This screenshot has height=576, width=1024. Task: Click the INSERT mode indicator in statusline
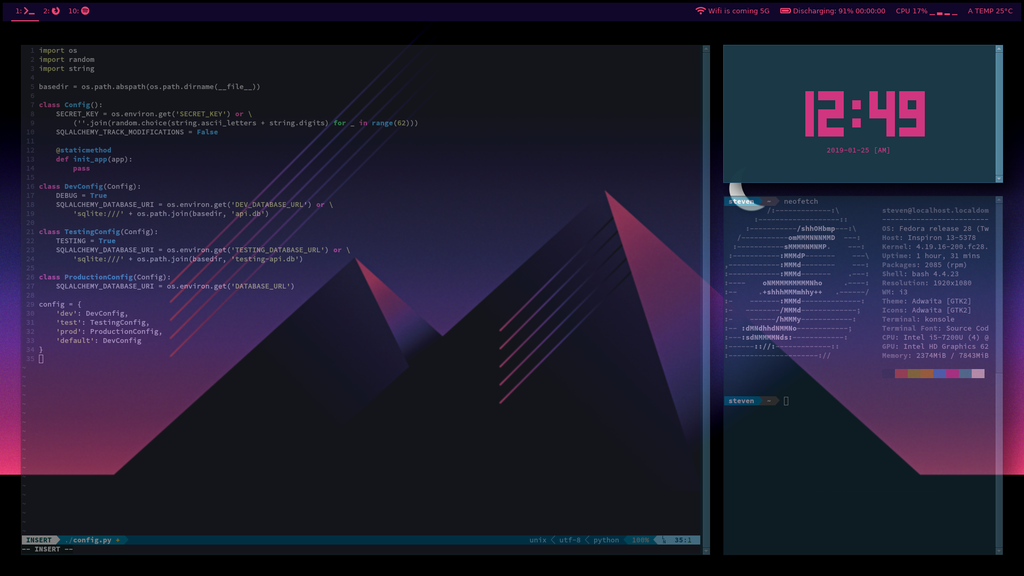coord(39,540)
